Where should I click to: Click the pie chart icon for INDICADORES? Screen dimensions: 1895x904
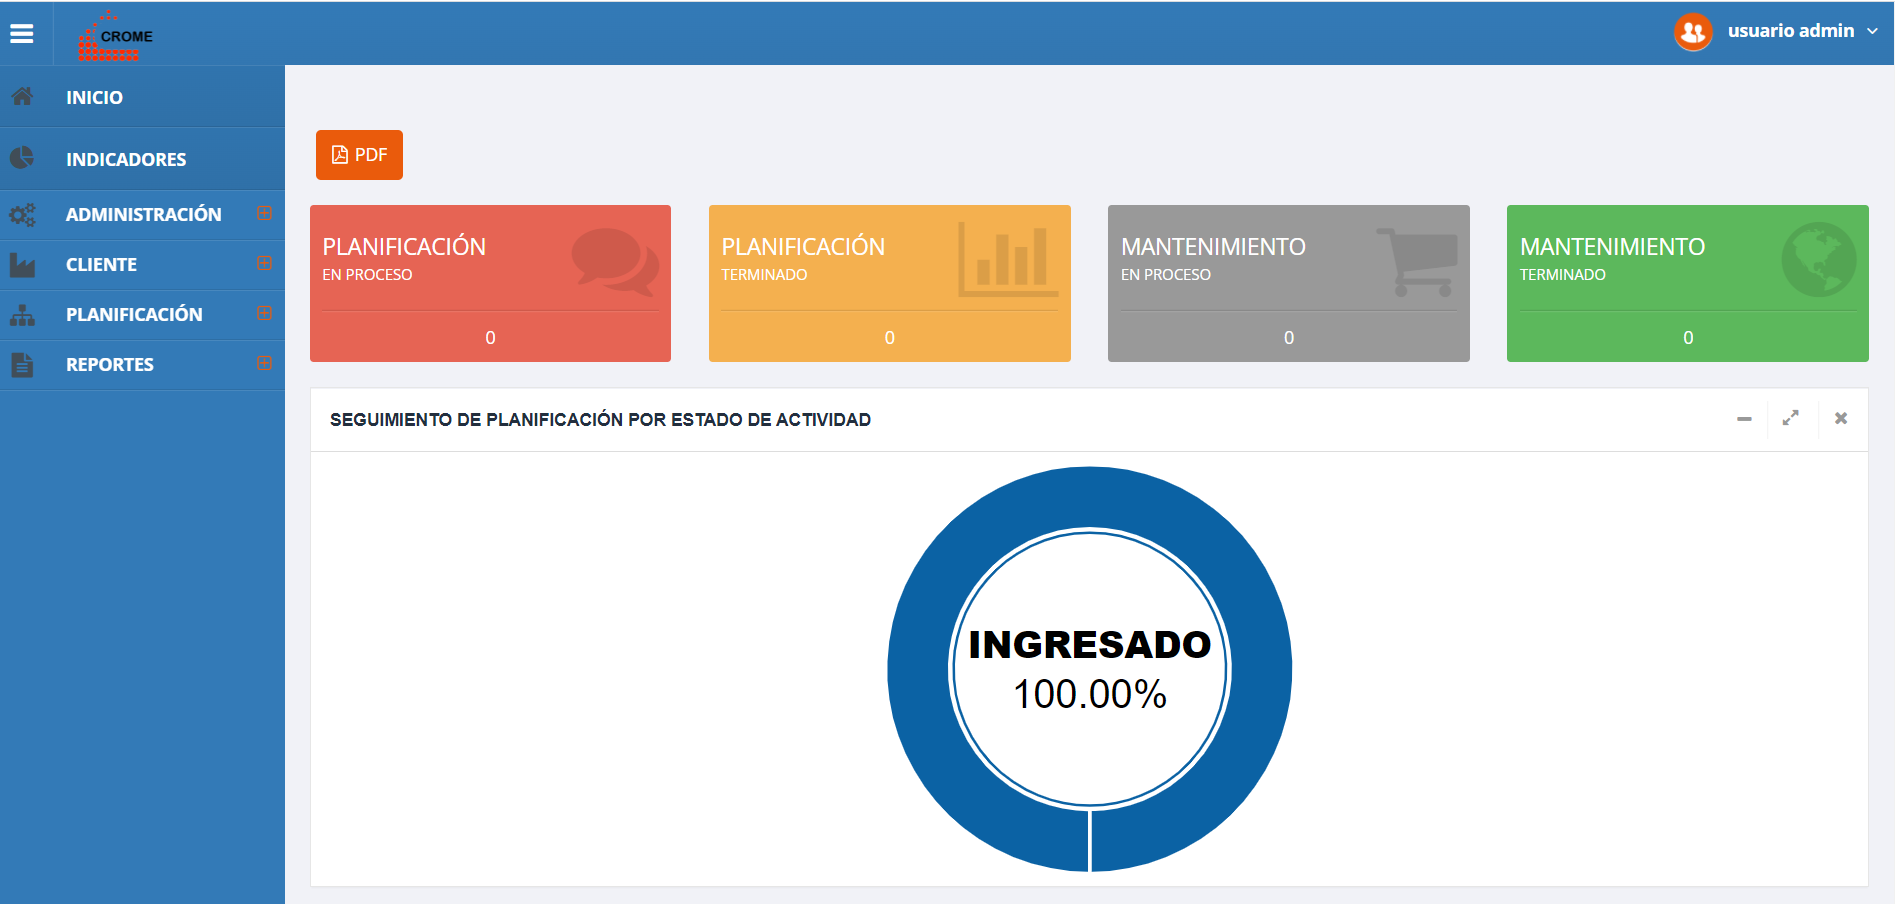pos(22,158)
